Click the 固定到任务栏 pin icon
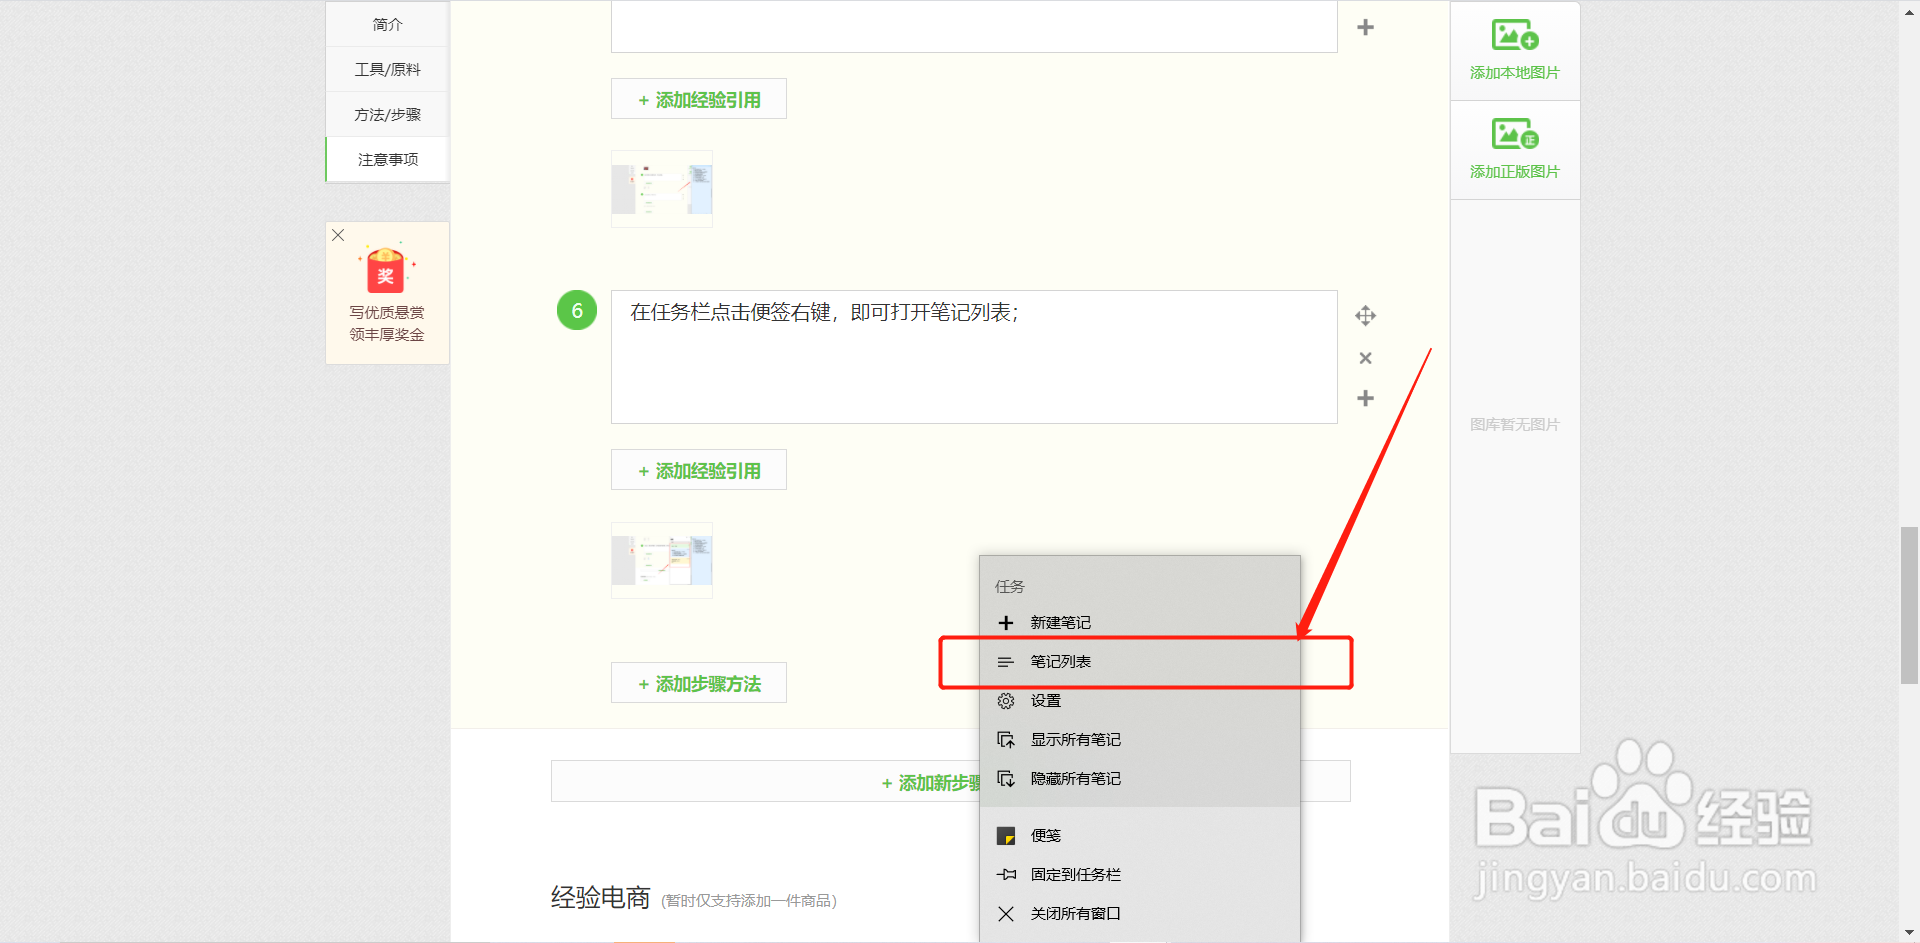 (1006, 874)
